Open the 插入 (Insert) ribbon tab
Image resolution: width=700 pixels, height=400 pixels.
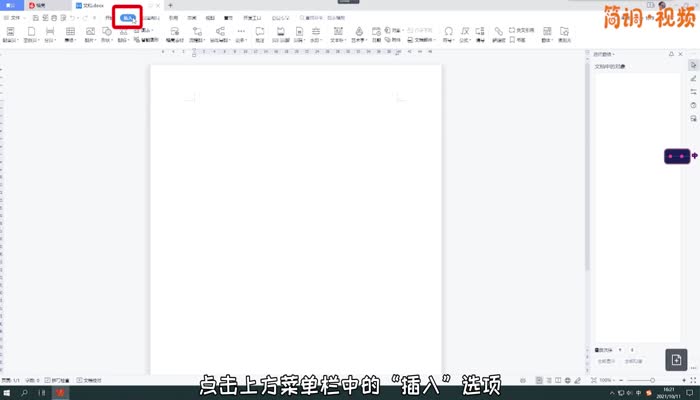tap(127, 18)
